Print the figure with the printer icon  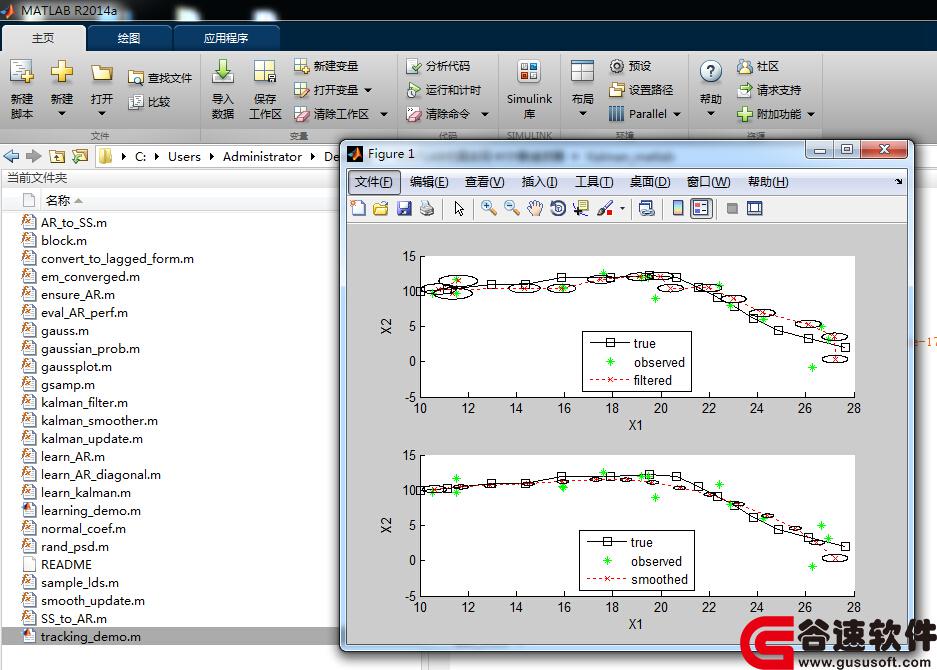click(427, 208)
